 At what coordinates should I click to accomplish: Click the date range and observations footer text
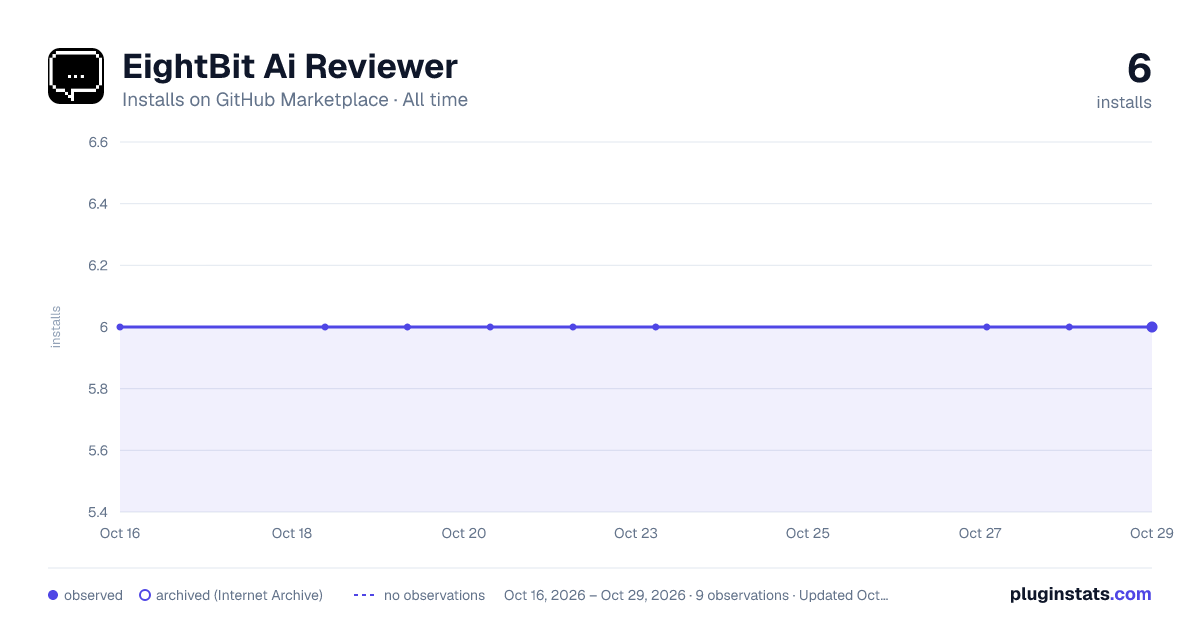click(696, 595)
